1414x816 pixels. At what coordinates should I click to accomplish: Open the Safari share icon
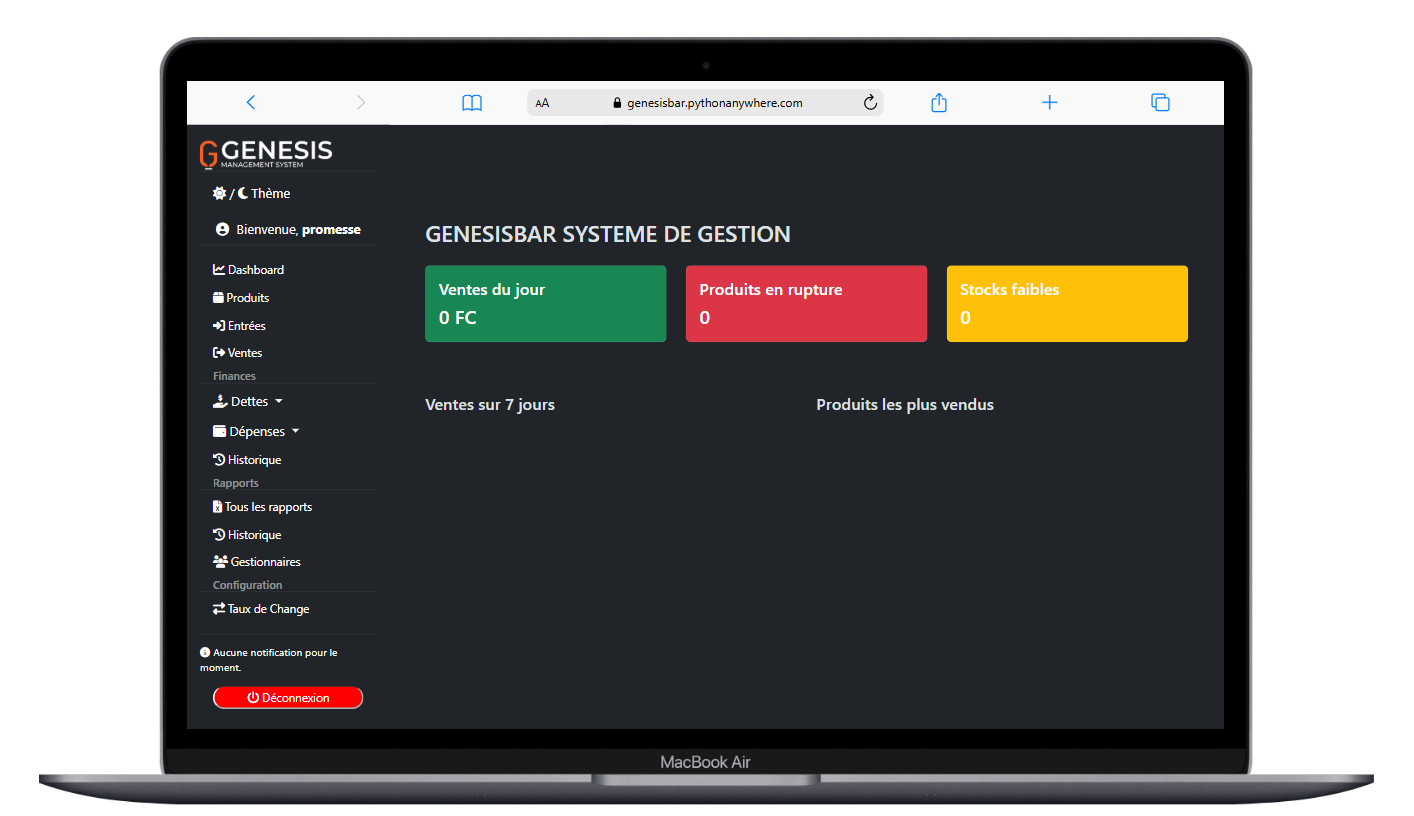point(938,102)
